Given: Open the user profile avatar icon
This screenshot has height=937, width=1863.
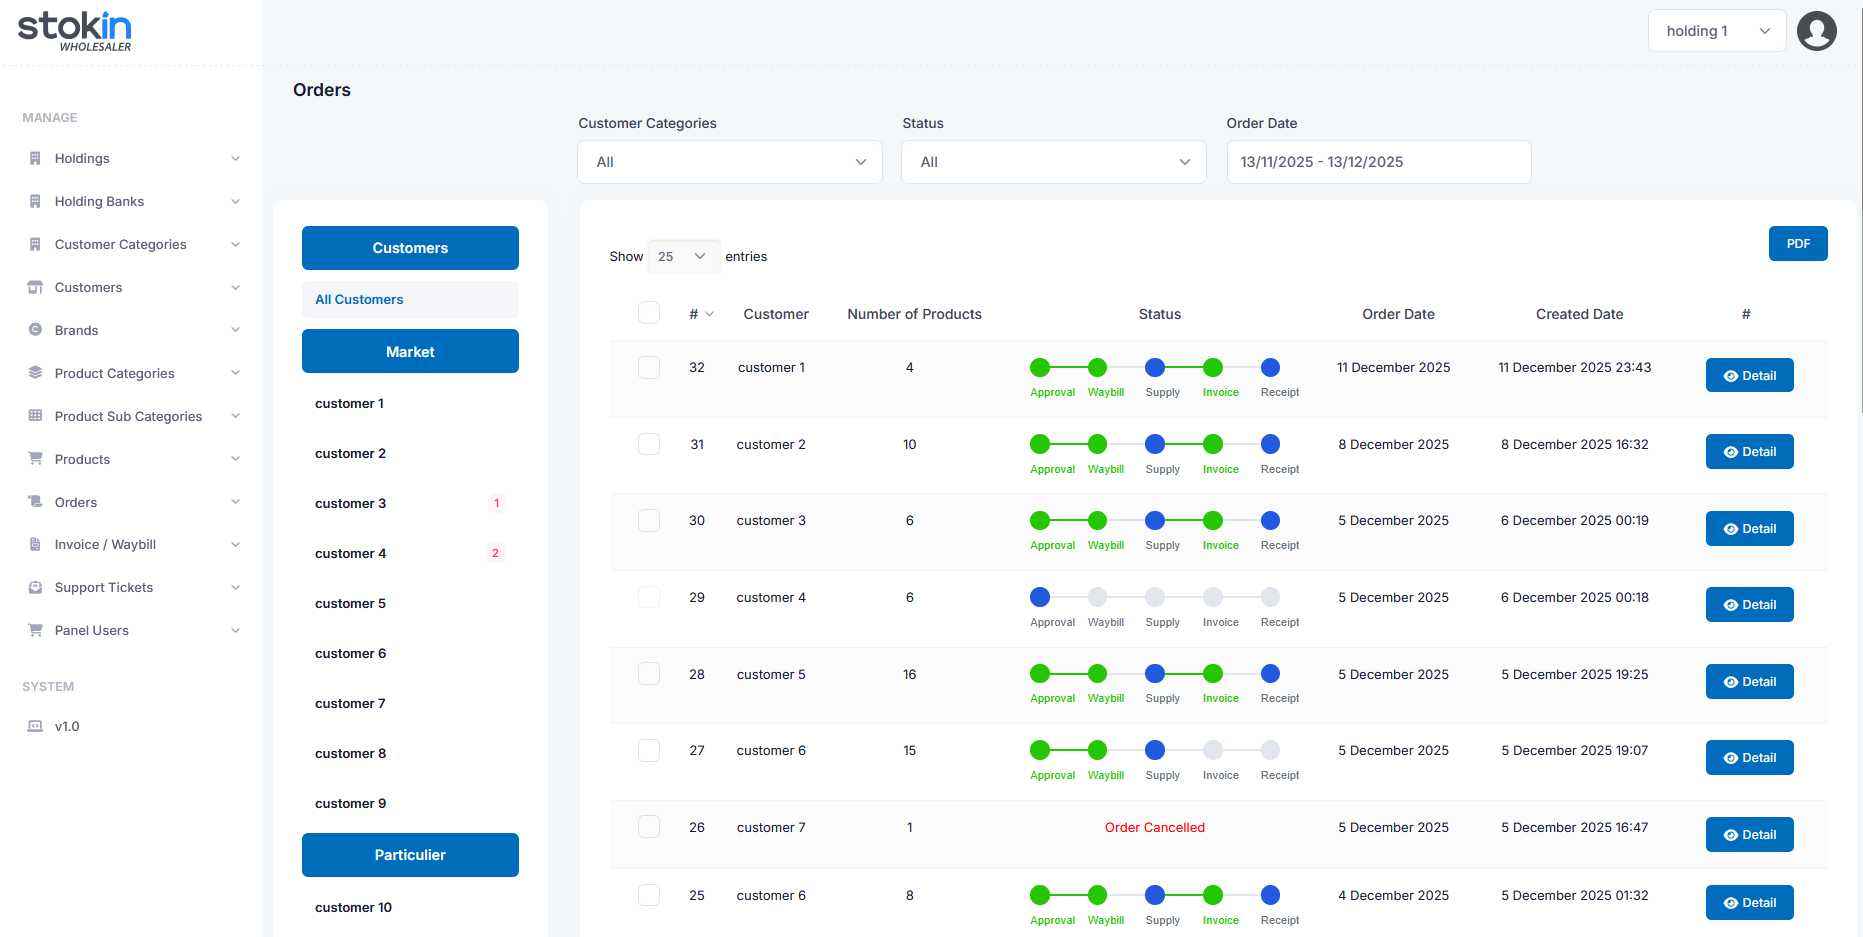Looking at the screenshot, I should click(1816, 31).
